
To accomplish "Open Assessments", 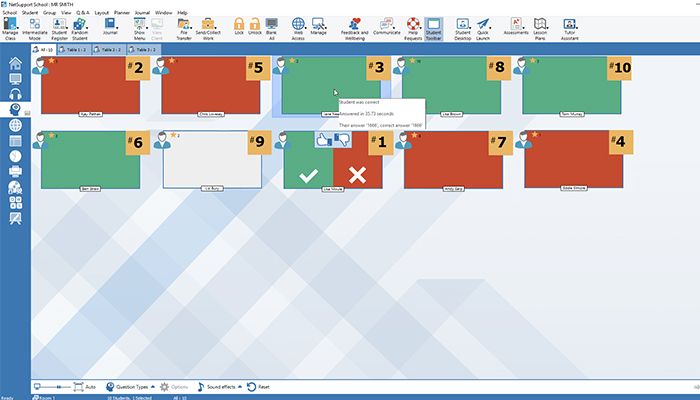I will click(516, 27).
